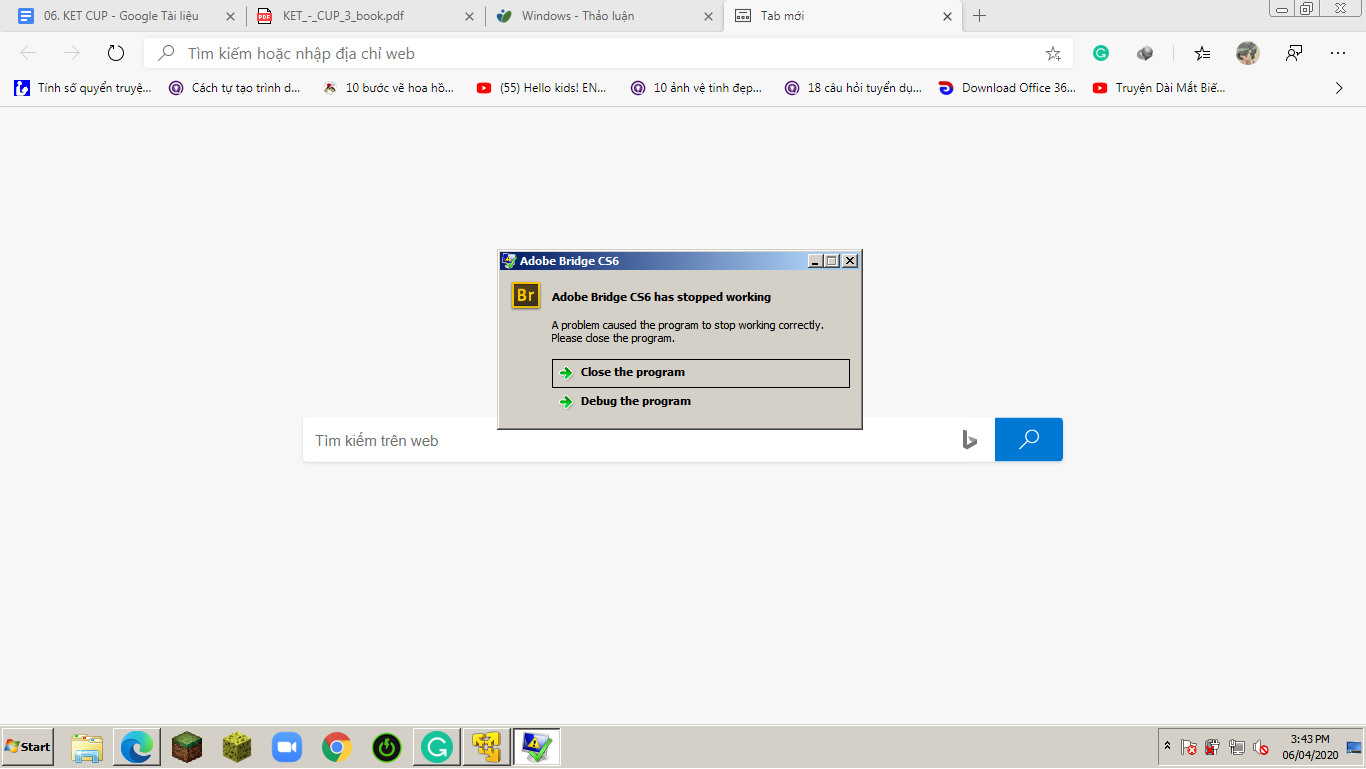Click the Action Center flag tray icon

tap(1189, 747)
